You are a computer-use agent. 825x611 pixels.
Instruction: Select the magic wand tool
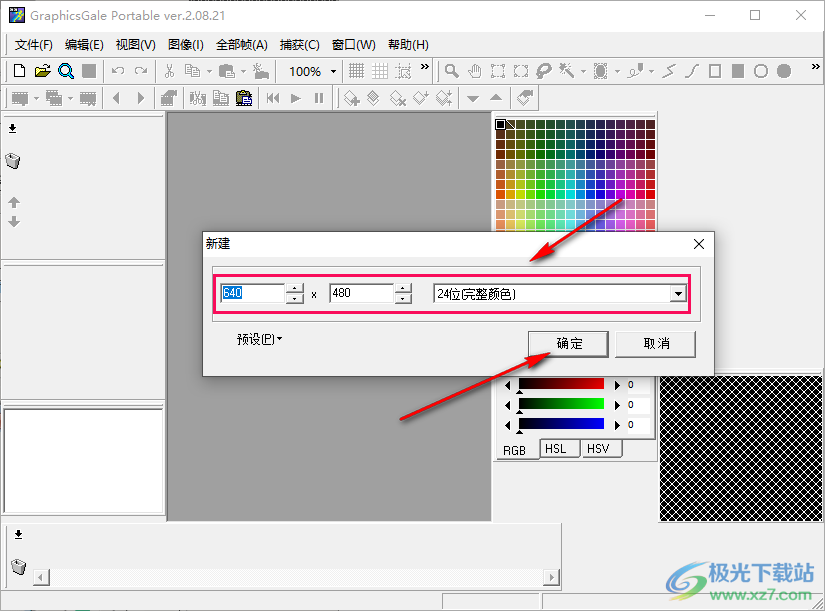tap(567, 71)
